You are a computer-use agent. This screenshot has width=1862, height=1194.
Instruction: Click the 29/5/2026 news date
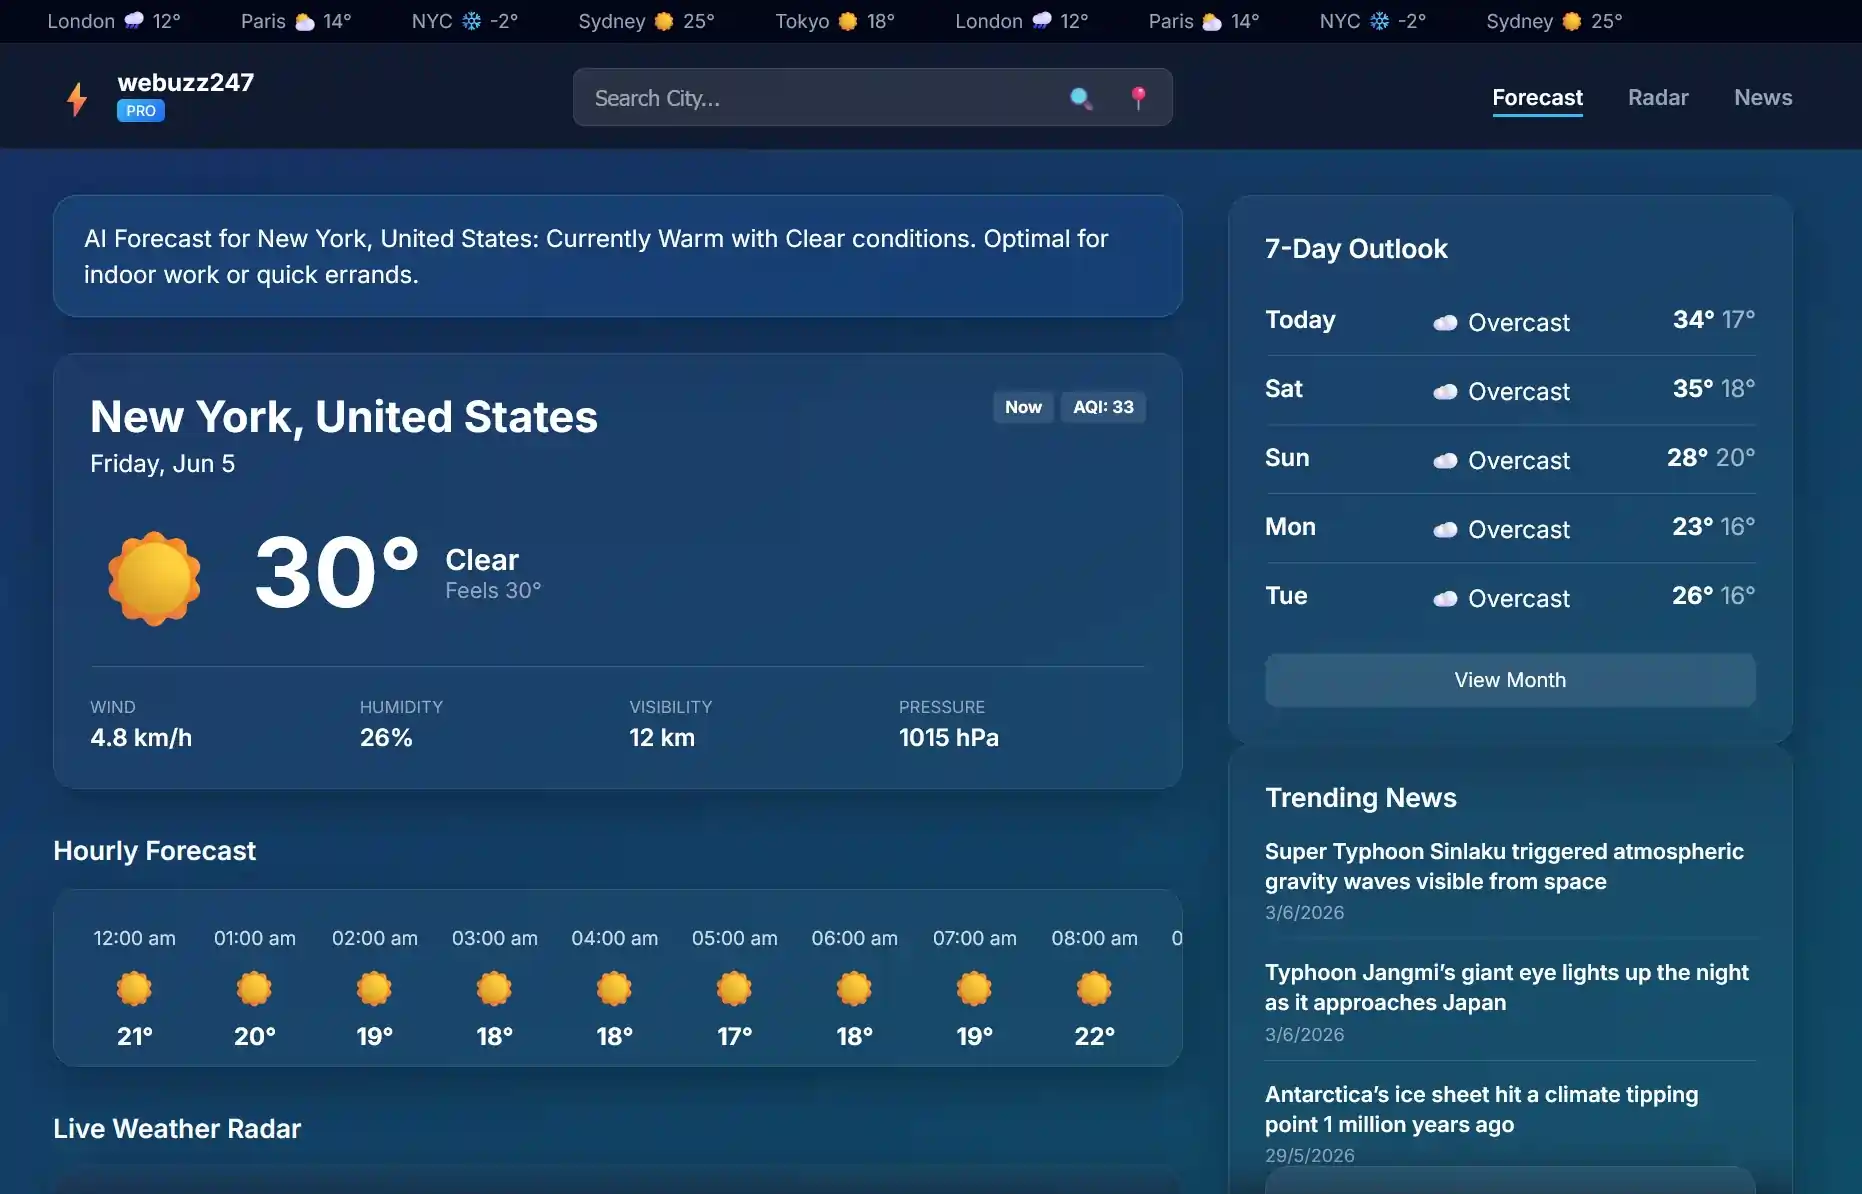tap(1309, 1156)
